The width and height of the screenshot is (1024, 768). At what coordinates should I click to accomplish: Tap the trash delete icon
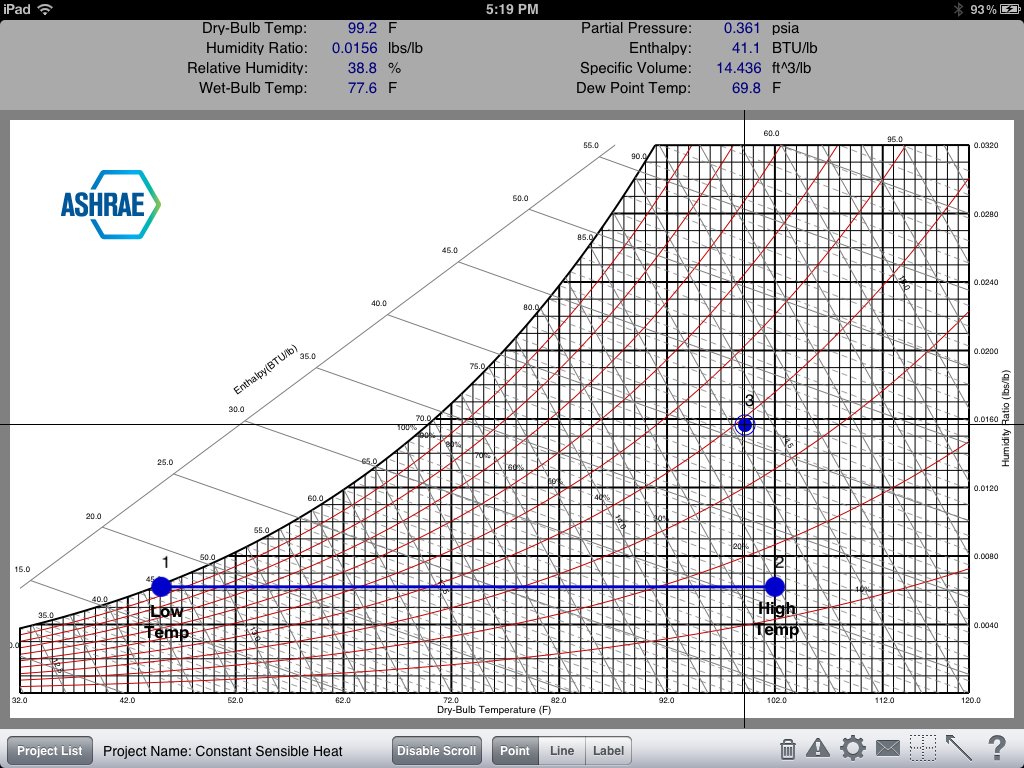788,749
